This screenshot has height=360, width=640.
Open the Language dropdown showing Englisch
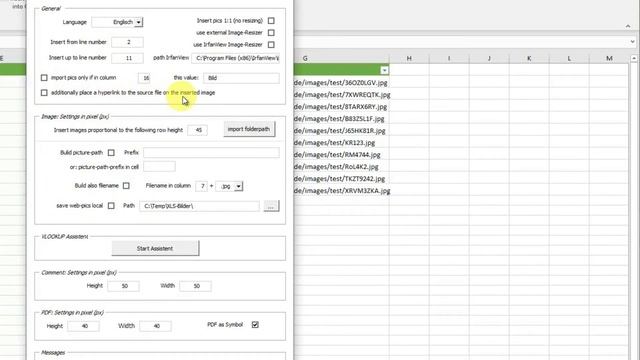[139, 22]
